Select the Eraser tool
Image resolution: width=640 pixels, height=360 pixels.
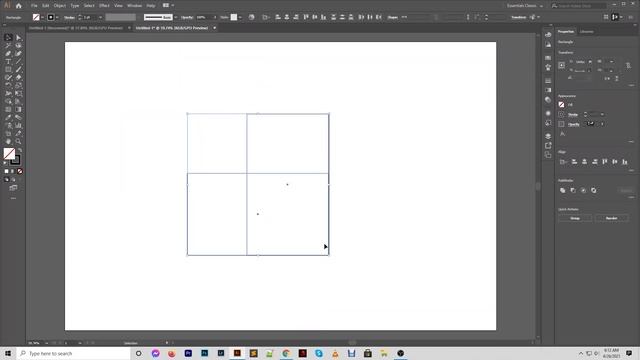18,78
